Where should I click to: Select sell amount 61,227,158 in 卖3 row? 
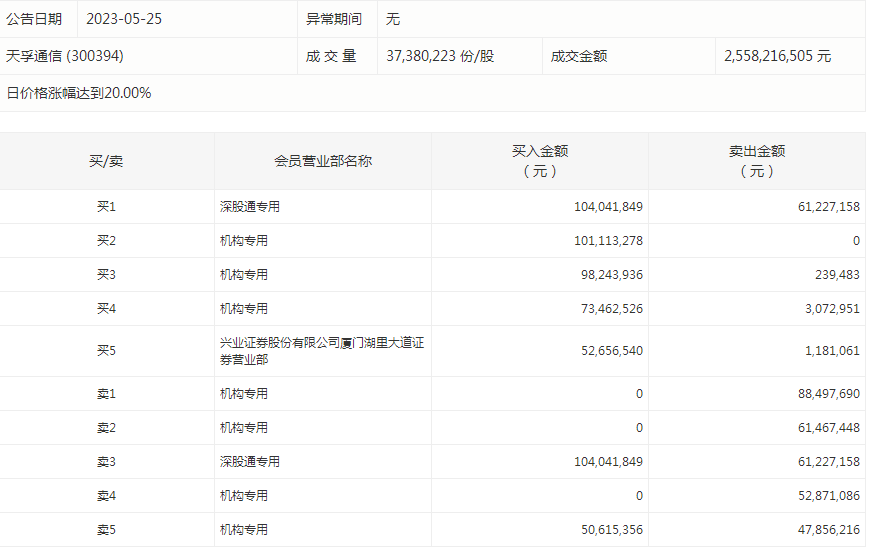click(x=829, y=461)
